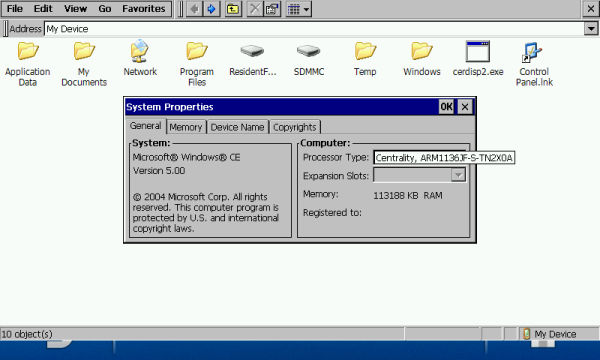Close the My Device explorer window

[x=591, y=9]
